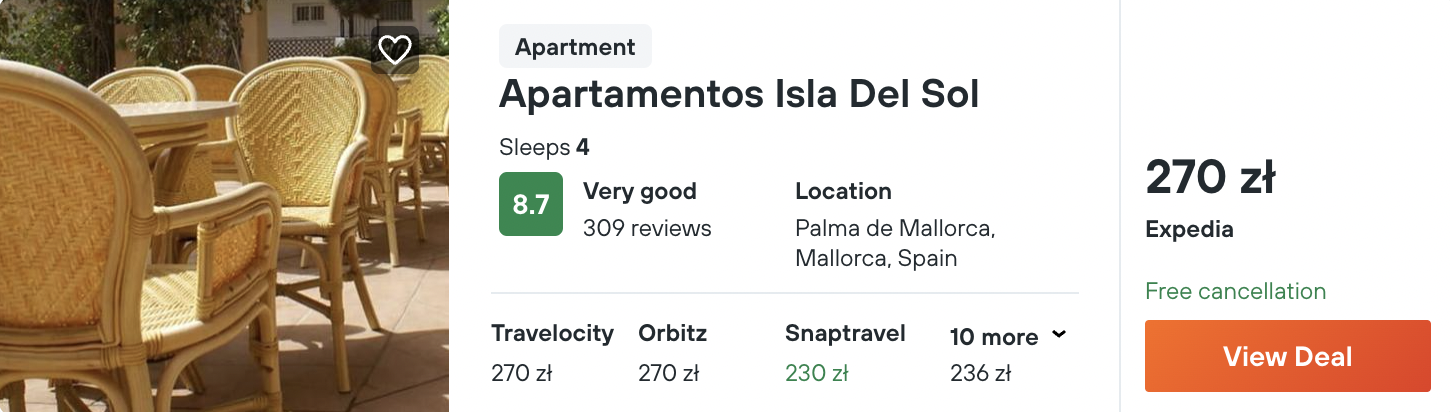Image resolution: width=1450 pixels, height=412 pixels.
Task: Click the Sleeps 4 capacity text
Action: coord(544,148)
